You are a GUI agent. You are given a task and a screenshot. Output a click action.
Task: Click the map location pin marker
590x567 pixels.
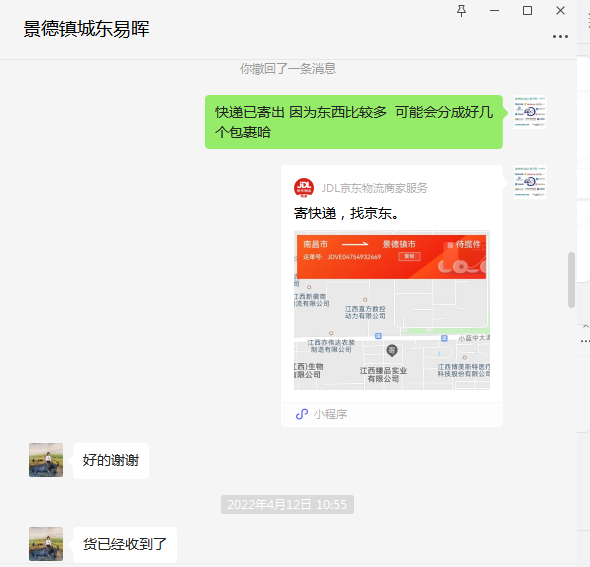tap(392, 351)
